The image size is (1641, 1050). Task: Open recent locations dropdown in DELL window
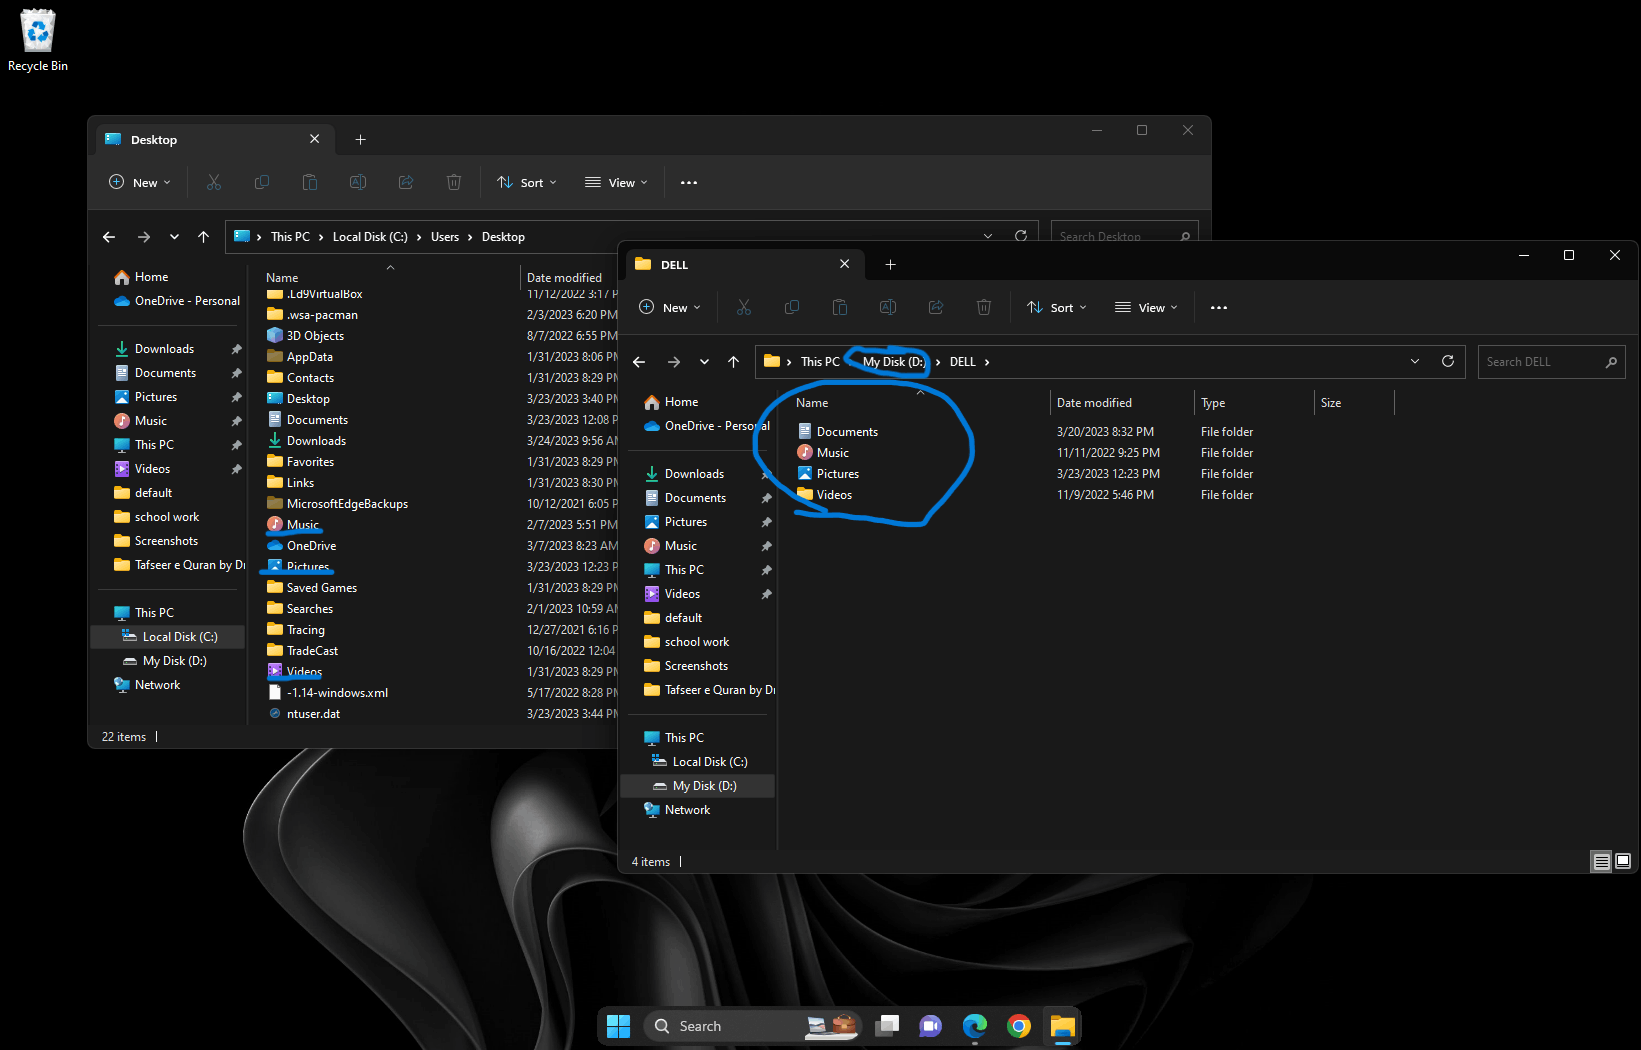click(x=704, y=362)
